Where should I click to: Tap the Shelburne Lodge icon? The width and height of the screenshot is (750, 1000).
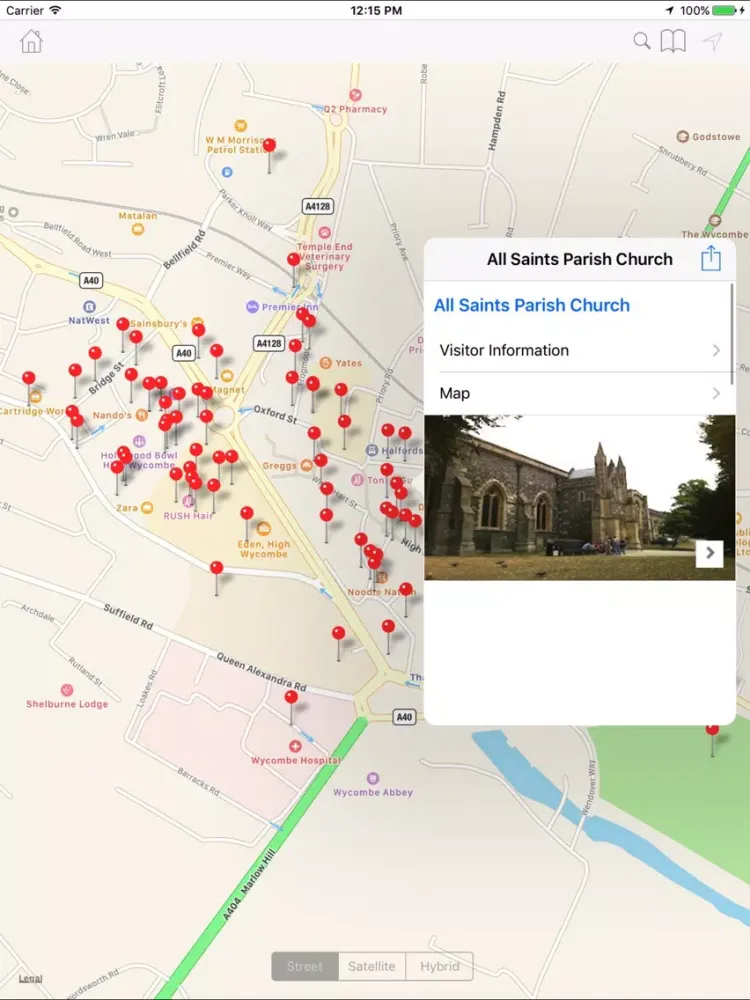coord(66,690)
